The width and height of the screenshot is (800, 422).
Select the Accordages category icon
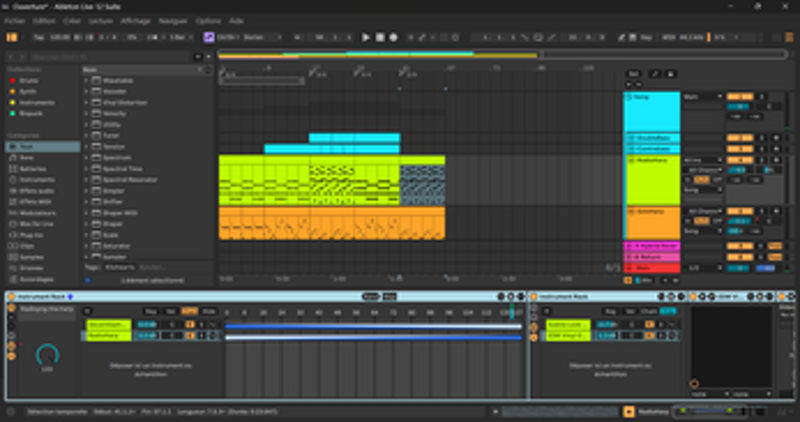[x=13, y=279]
